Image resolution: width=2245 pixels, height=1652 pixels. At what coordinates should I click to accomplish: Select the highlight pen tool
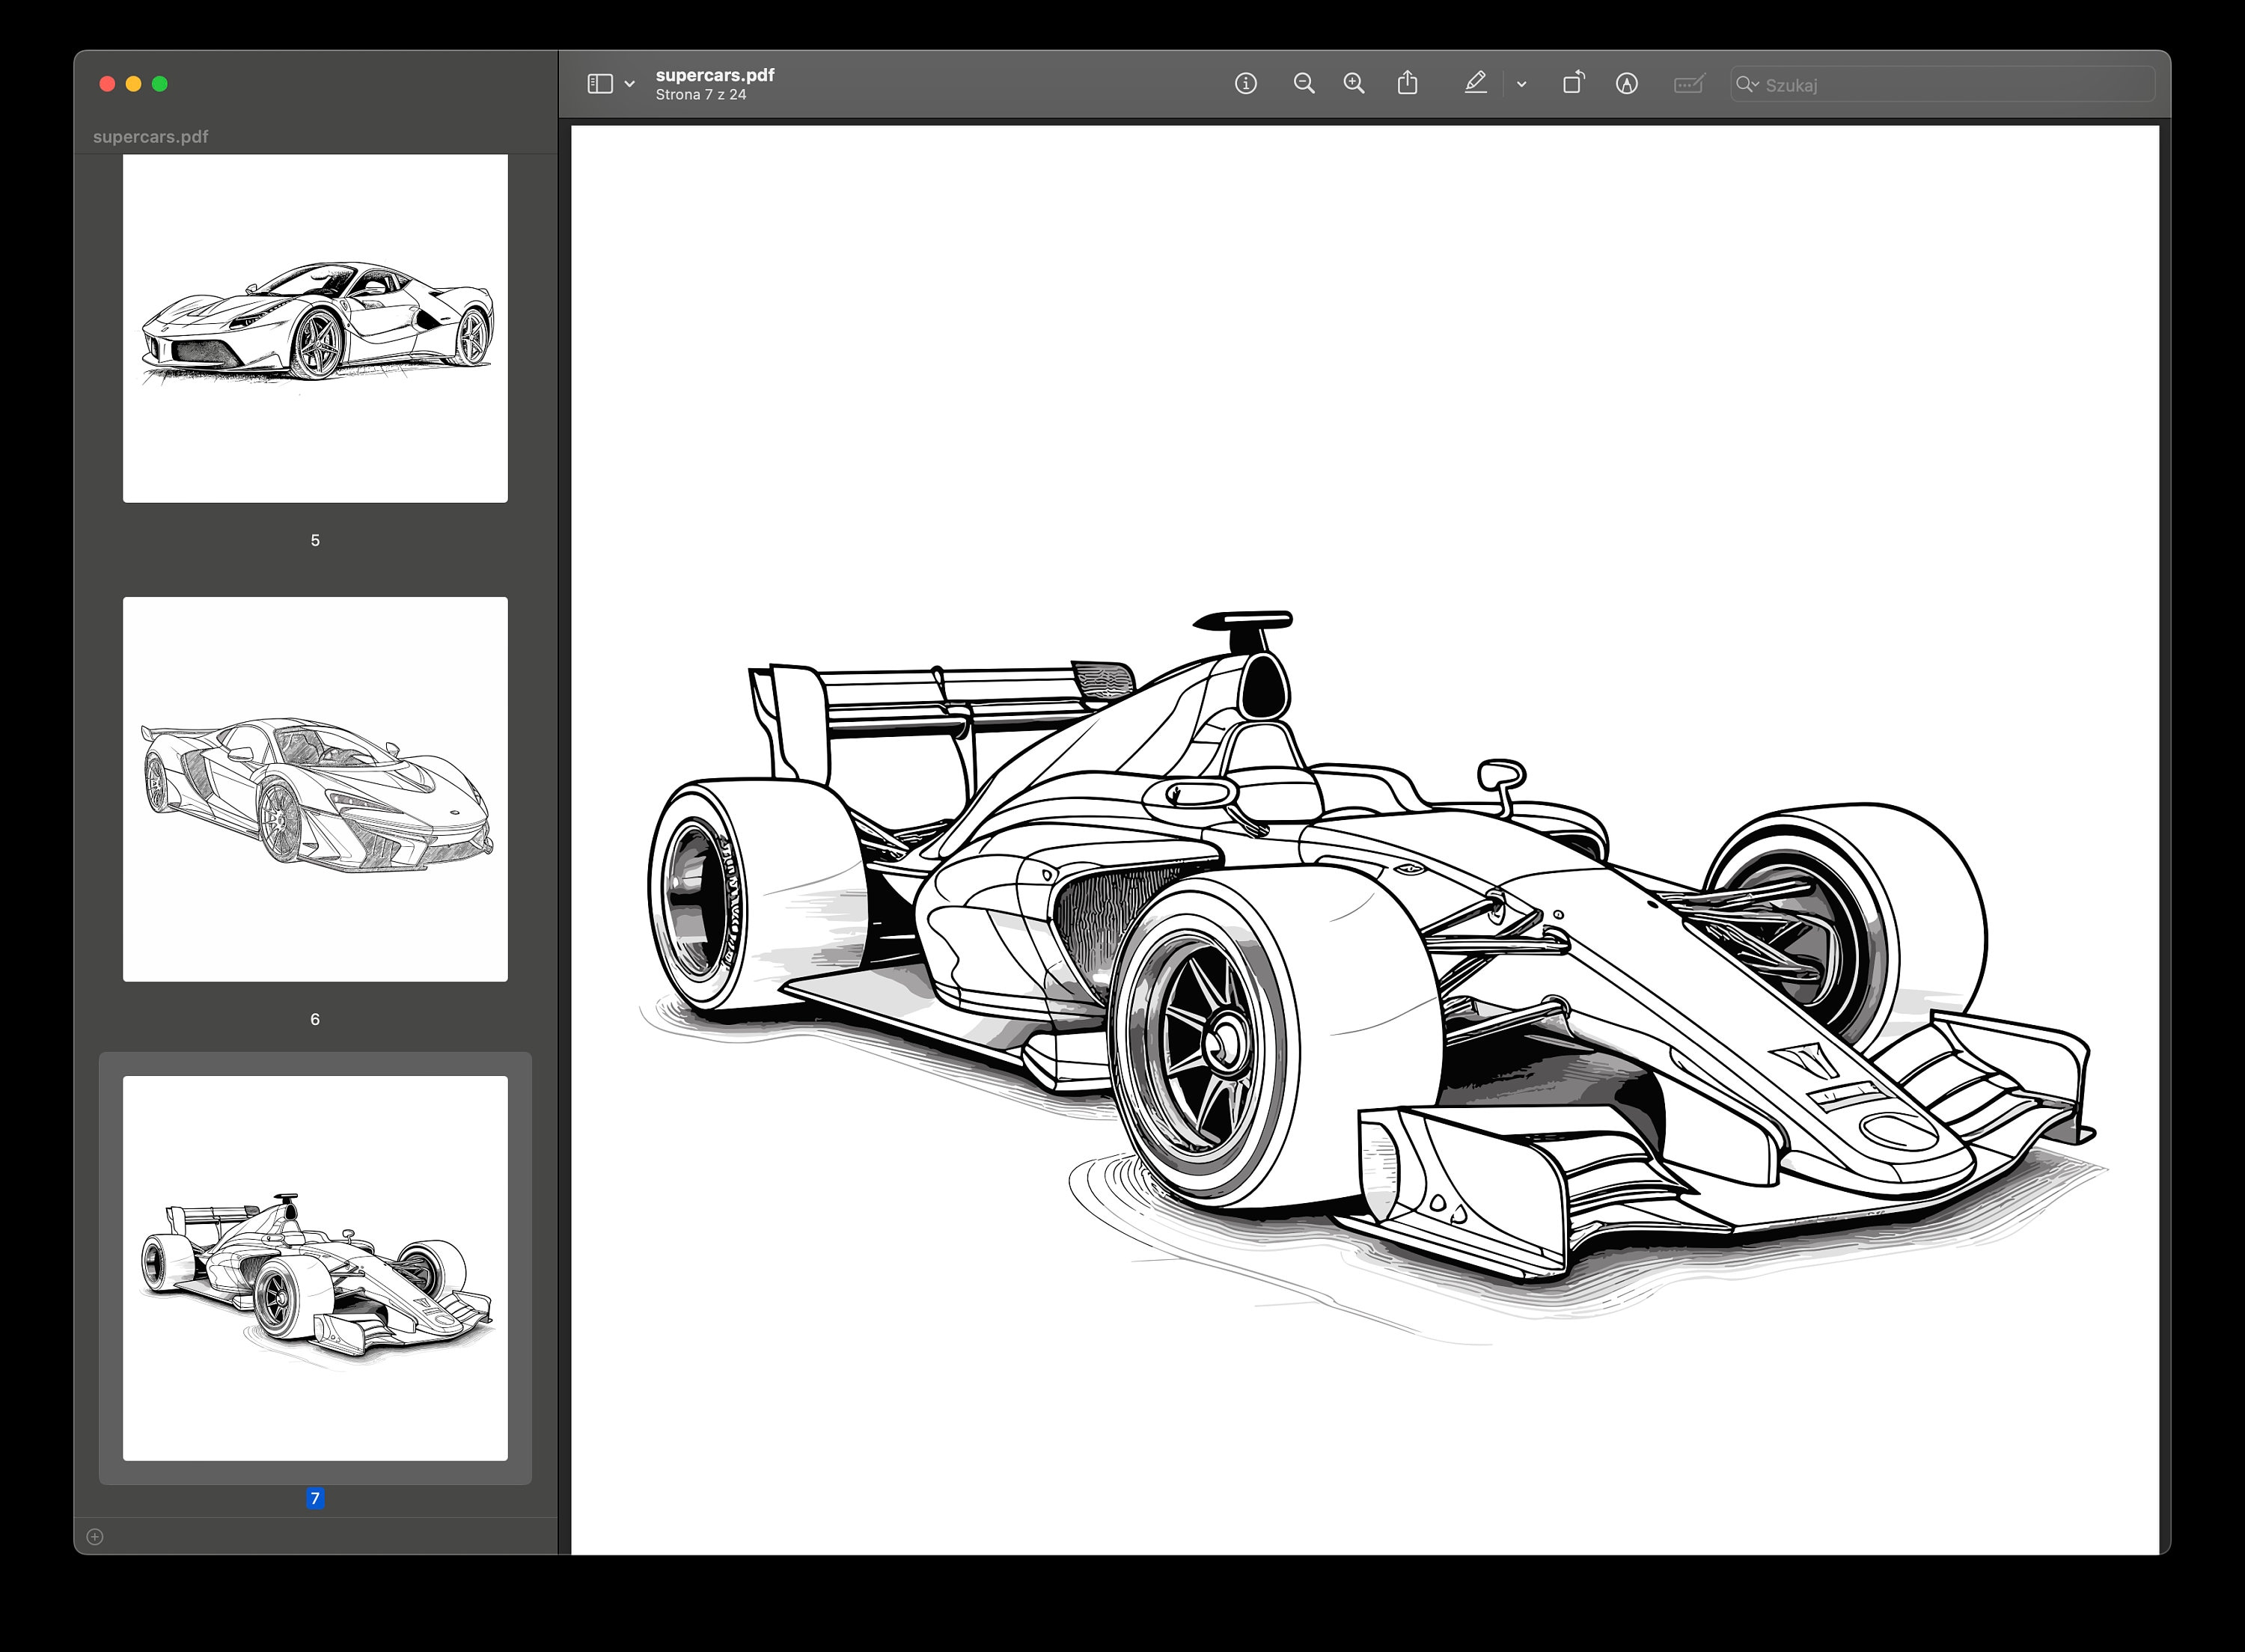click(x=1475, y=83)
